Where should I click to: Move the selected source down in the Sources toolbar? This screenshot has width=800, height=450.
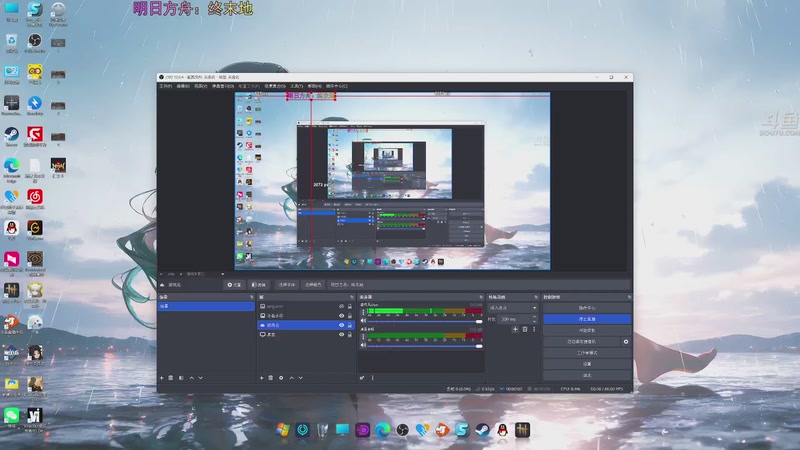301,378
